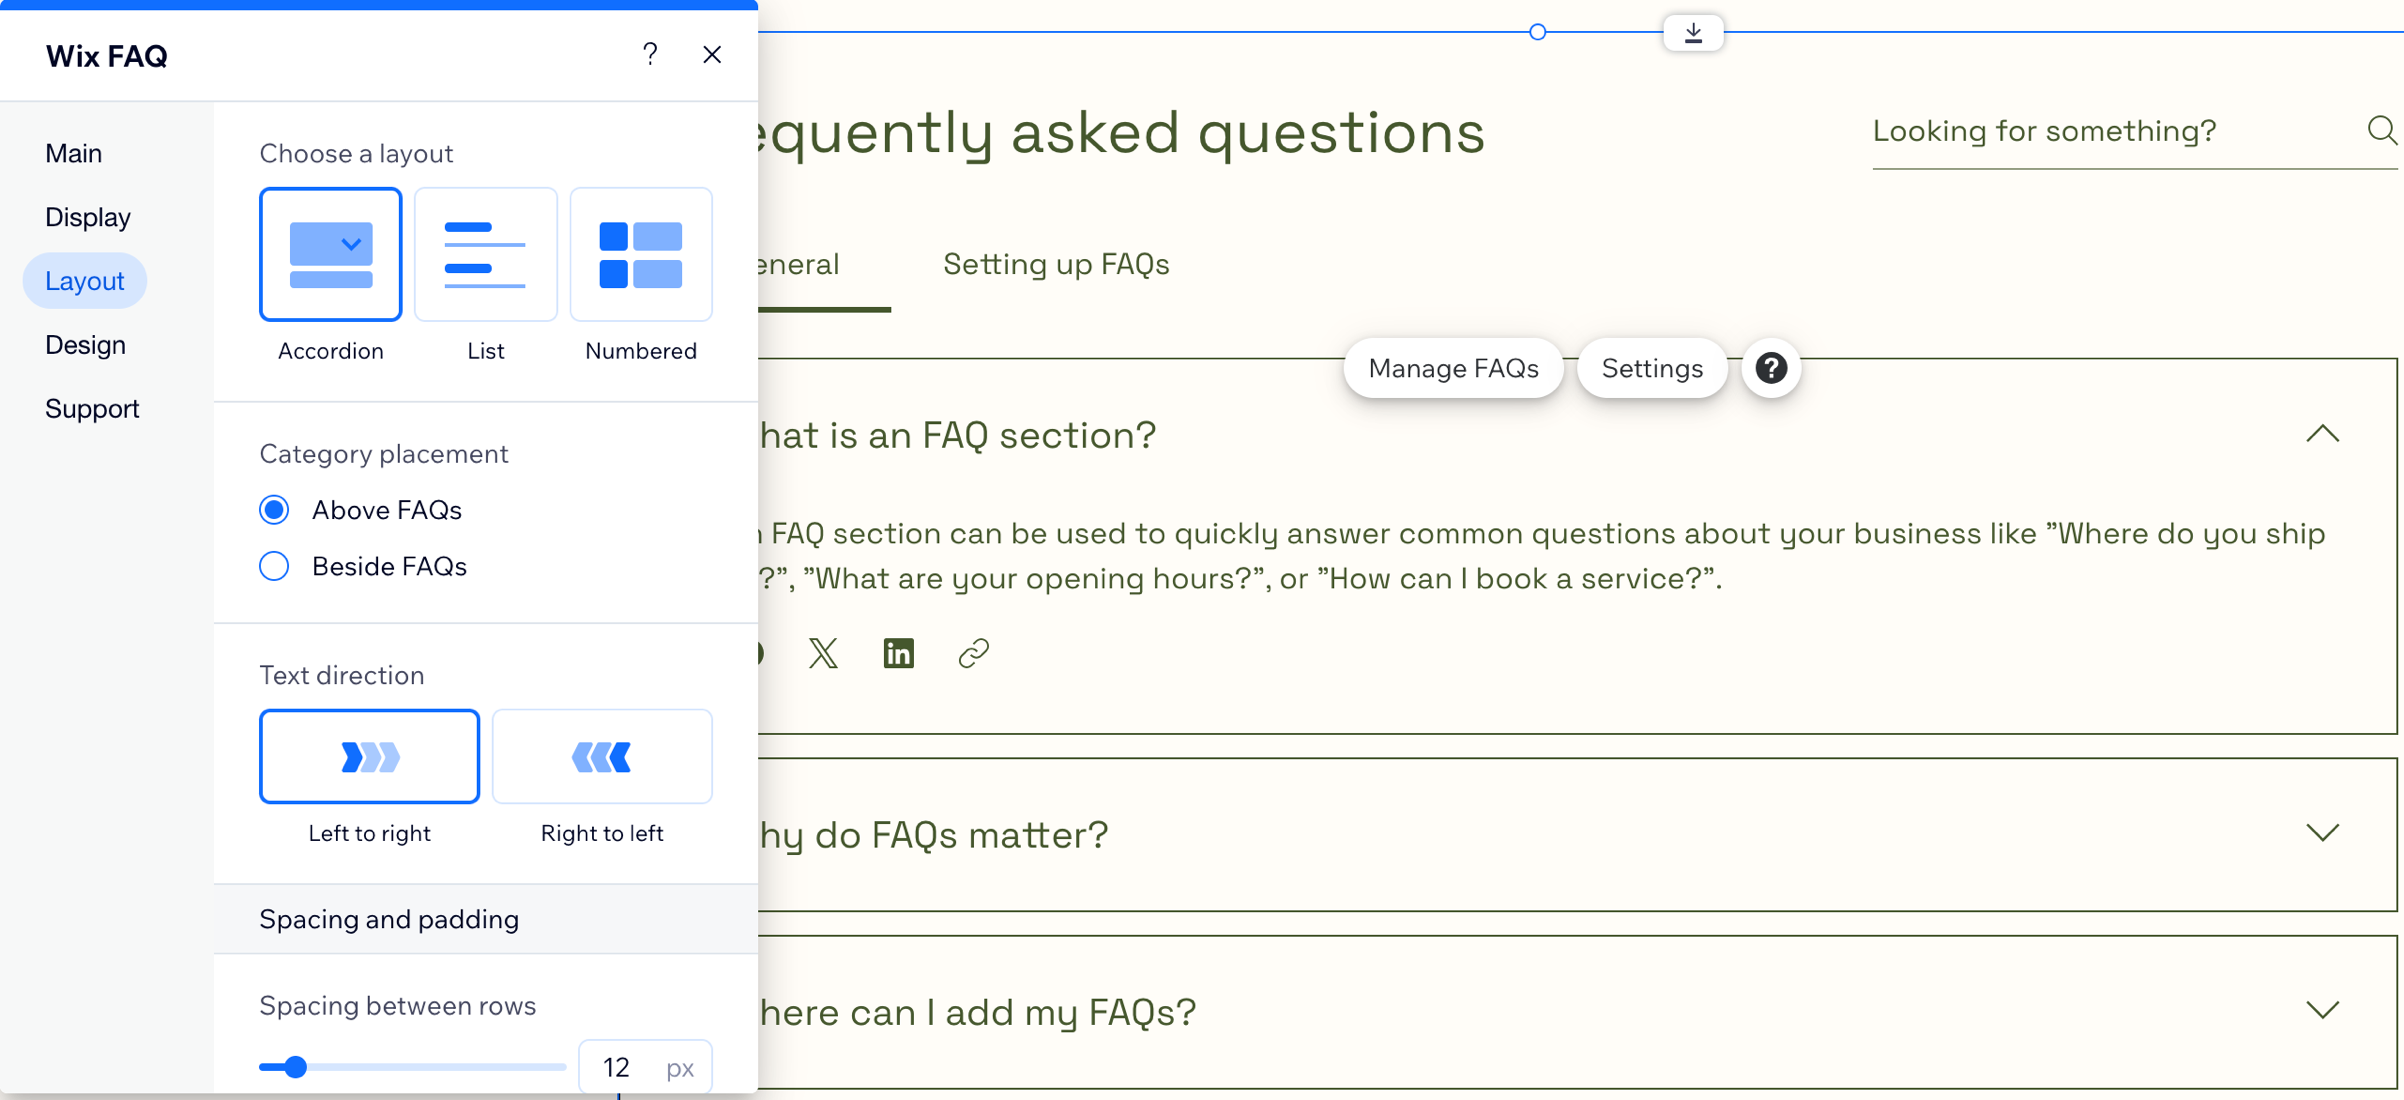Choose the List layout icon
The height and width of the screenshot is (1100, 2404).
[x=485, y=254]
